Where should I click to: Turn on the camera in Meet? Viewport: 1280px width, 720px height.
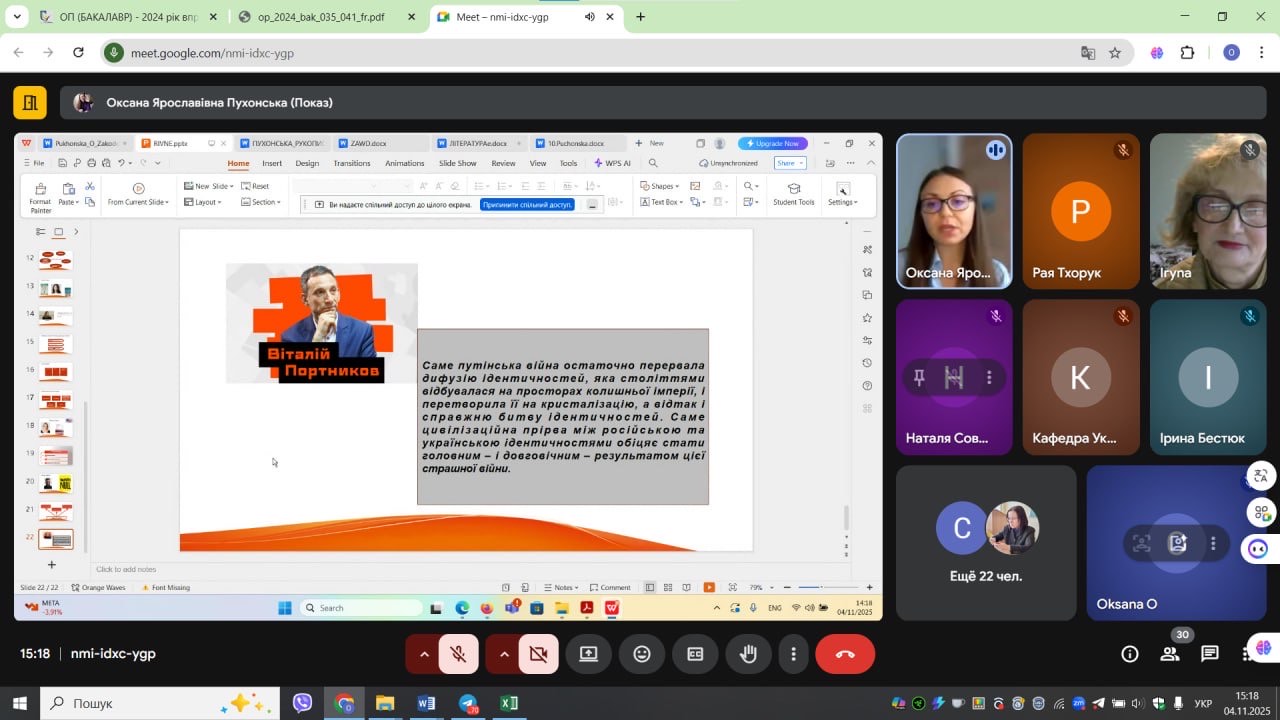click(538, 654)
